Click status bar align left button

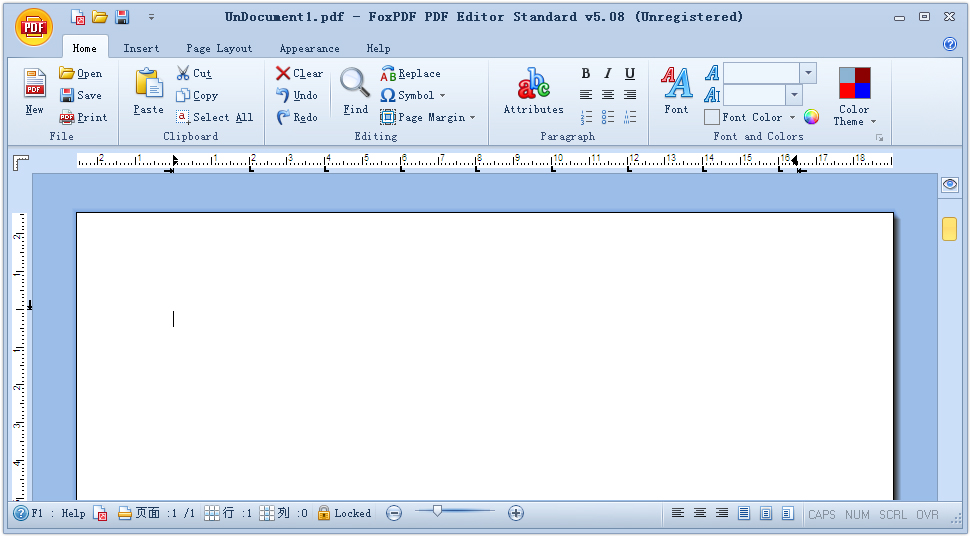point(678,513)
